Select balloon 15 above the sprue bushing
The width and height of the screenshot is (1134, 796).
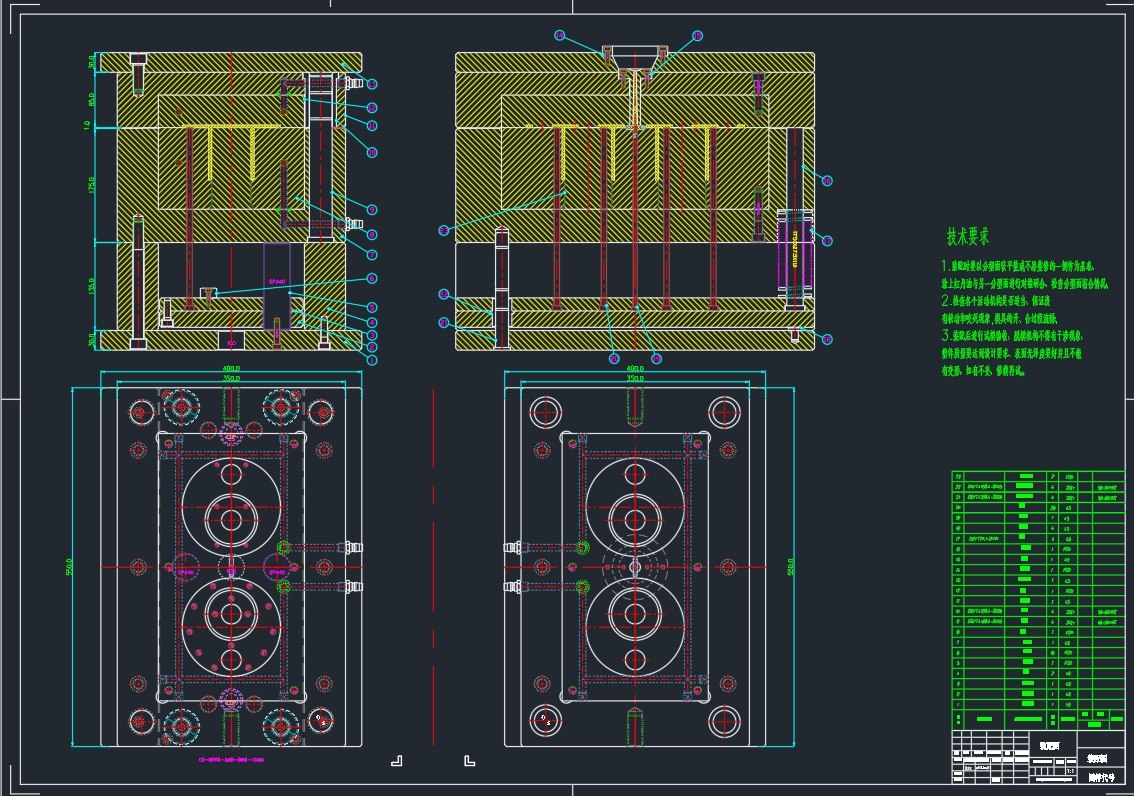tap(697, 35)
